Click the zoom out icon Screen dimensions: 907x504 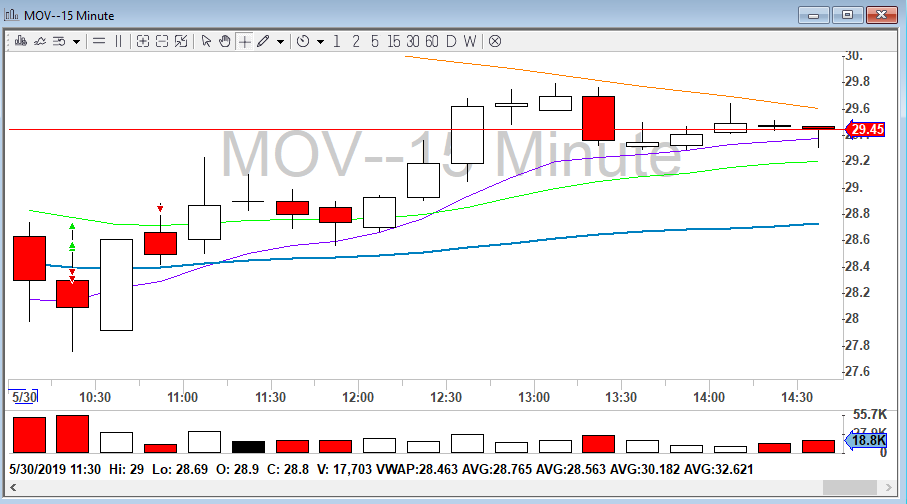162,41
